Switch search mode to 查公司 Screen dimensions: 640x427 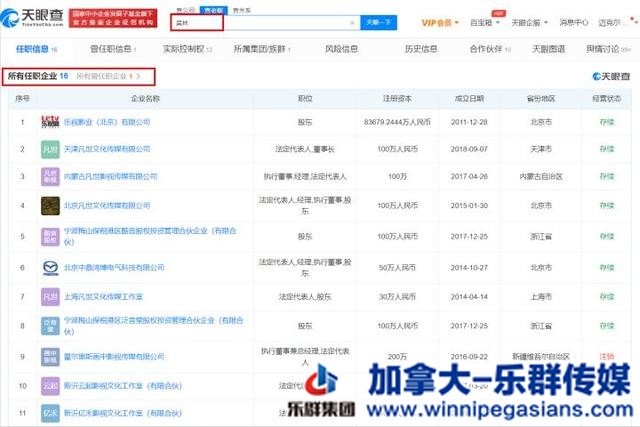click(x=186, y=10)
